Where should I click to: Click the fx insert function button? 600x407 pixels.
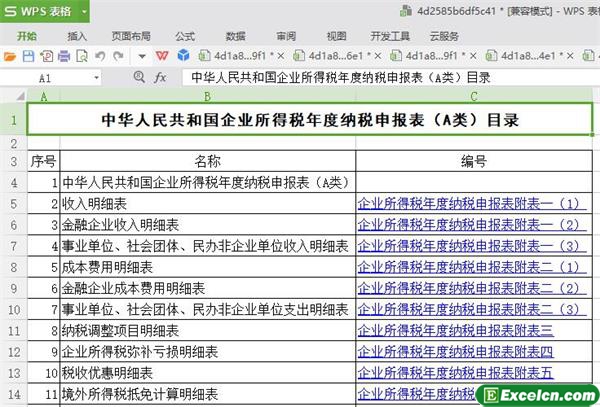pyautogui.click(x=160, y=77)
